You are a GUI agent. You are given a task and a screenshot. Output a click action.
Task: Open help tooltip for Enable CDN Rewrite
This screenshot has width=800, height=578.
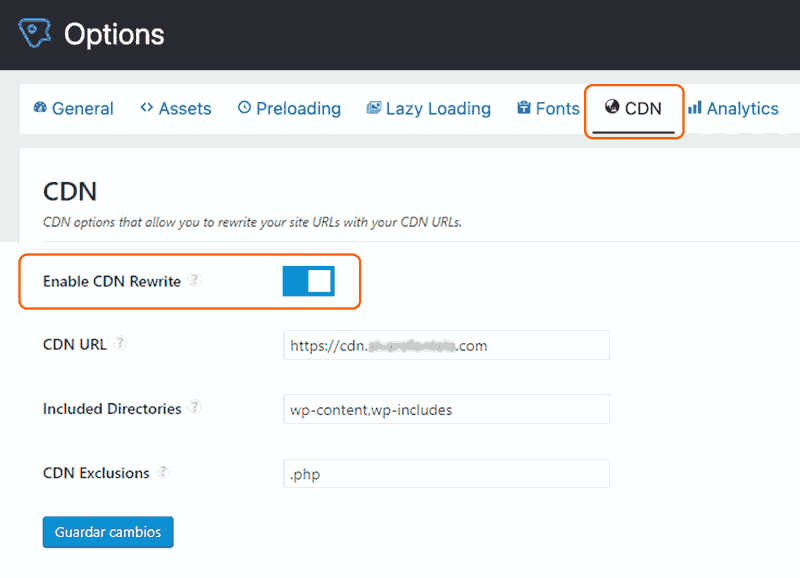pos(195,281)
